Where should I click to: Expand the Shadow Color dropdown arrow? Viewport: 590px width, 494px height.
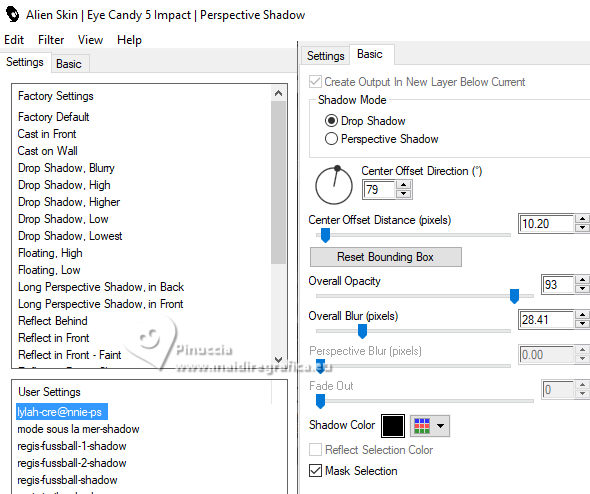tap(440, 426)
